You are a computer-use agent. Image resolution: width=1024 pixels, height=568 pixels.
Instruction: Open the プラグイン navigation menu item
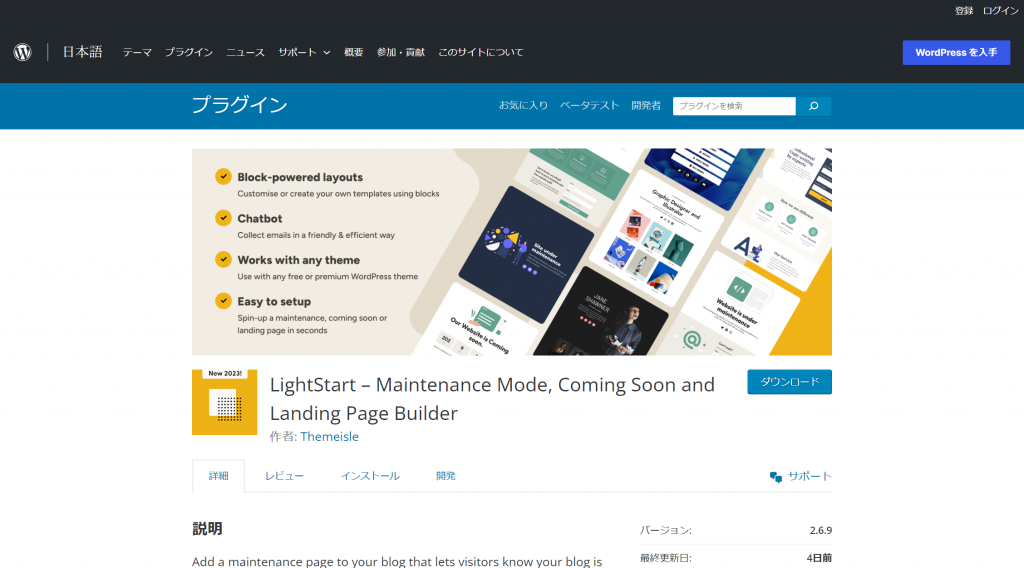point(189,52)
